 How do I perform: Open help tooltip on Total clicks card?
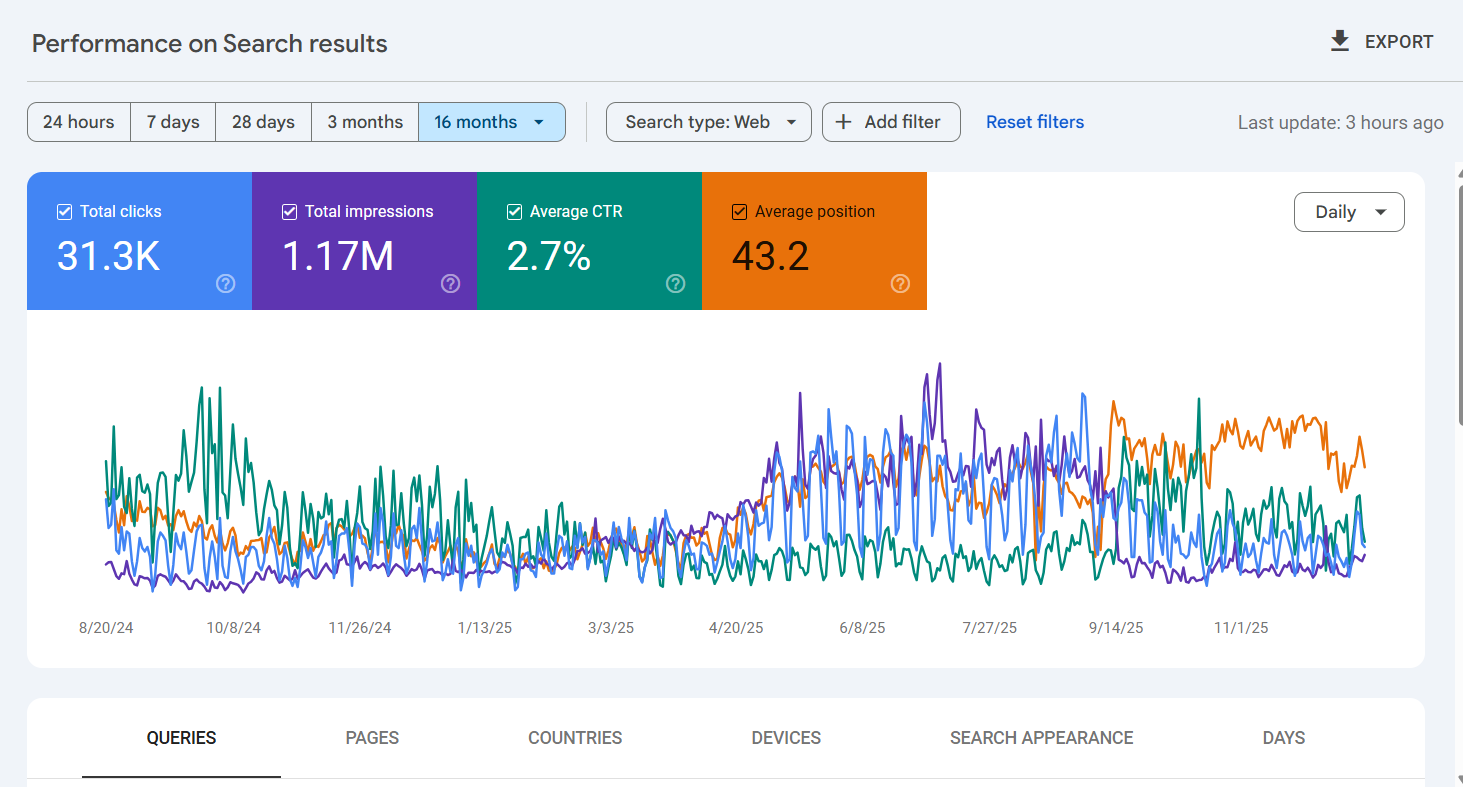pos(225,283)
